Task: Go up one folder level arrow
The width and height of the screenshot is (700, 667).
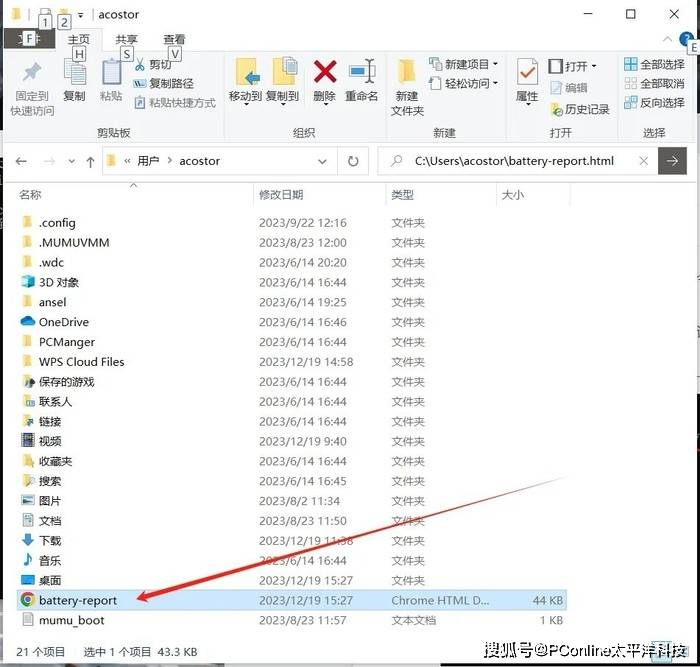Action: 90,162
